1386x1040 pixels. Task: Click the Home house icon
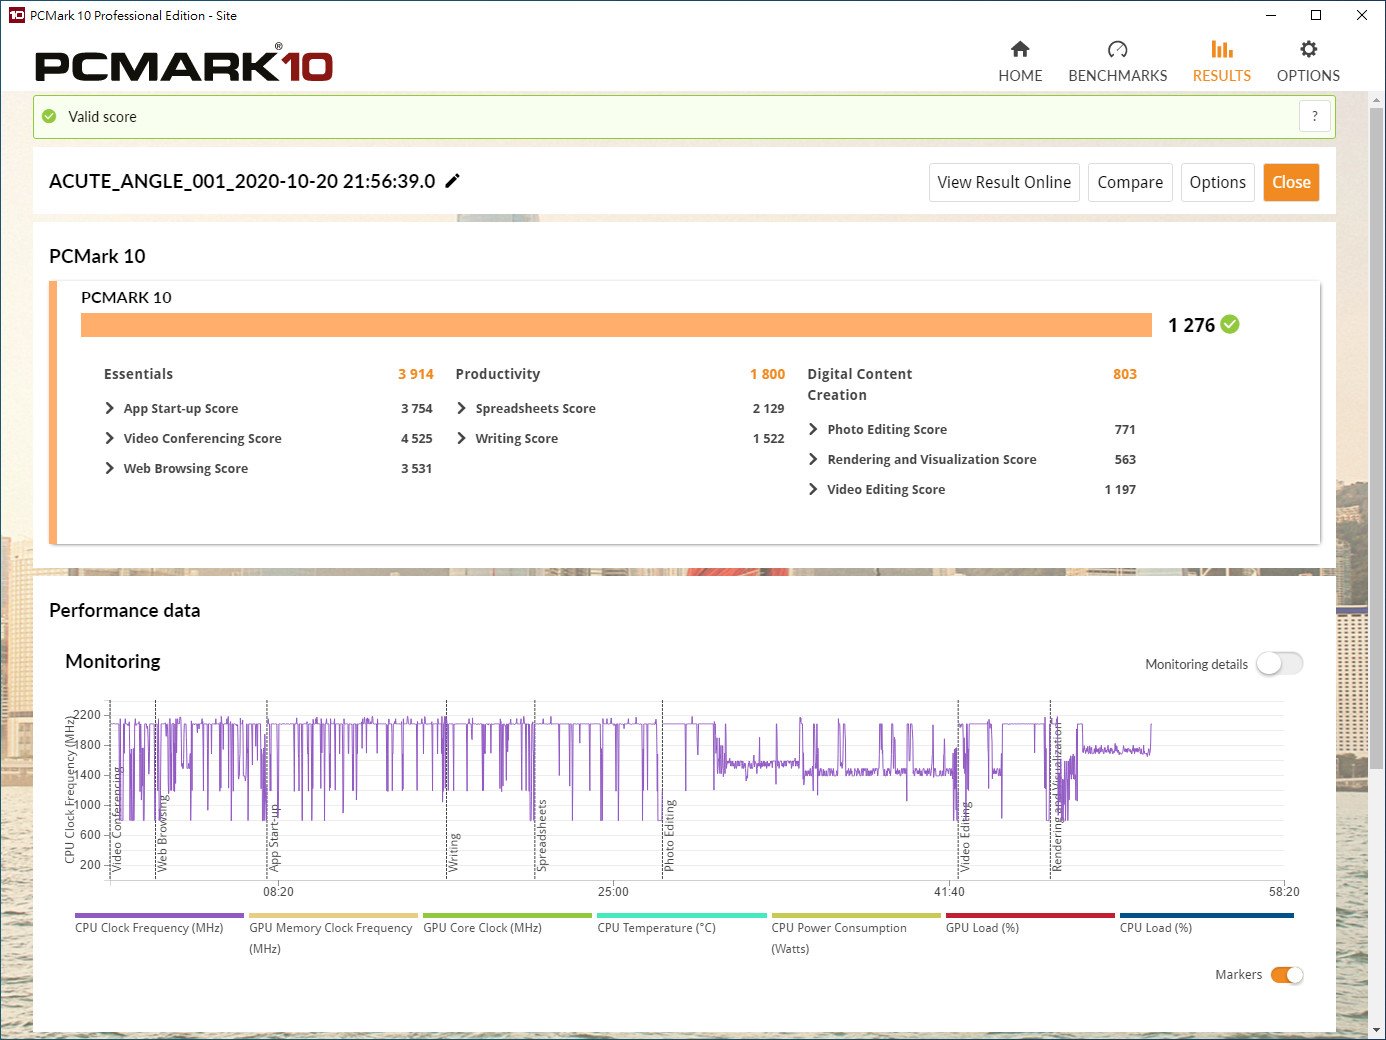[x=1020, y=50]
